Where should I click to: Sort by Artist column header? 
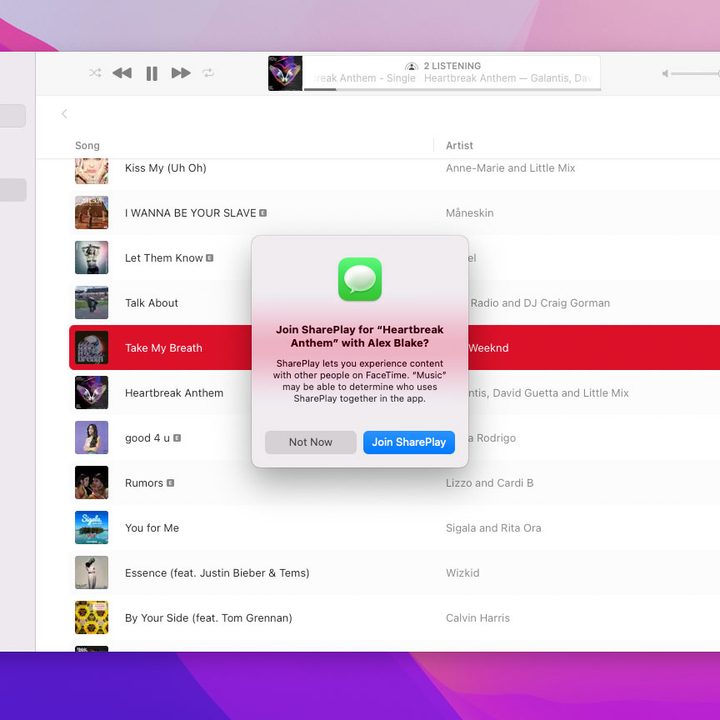coord(459,145)
